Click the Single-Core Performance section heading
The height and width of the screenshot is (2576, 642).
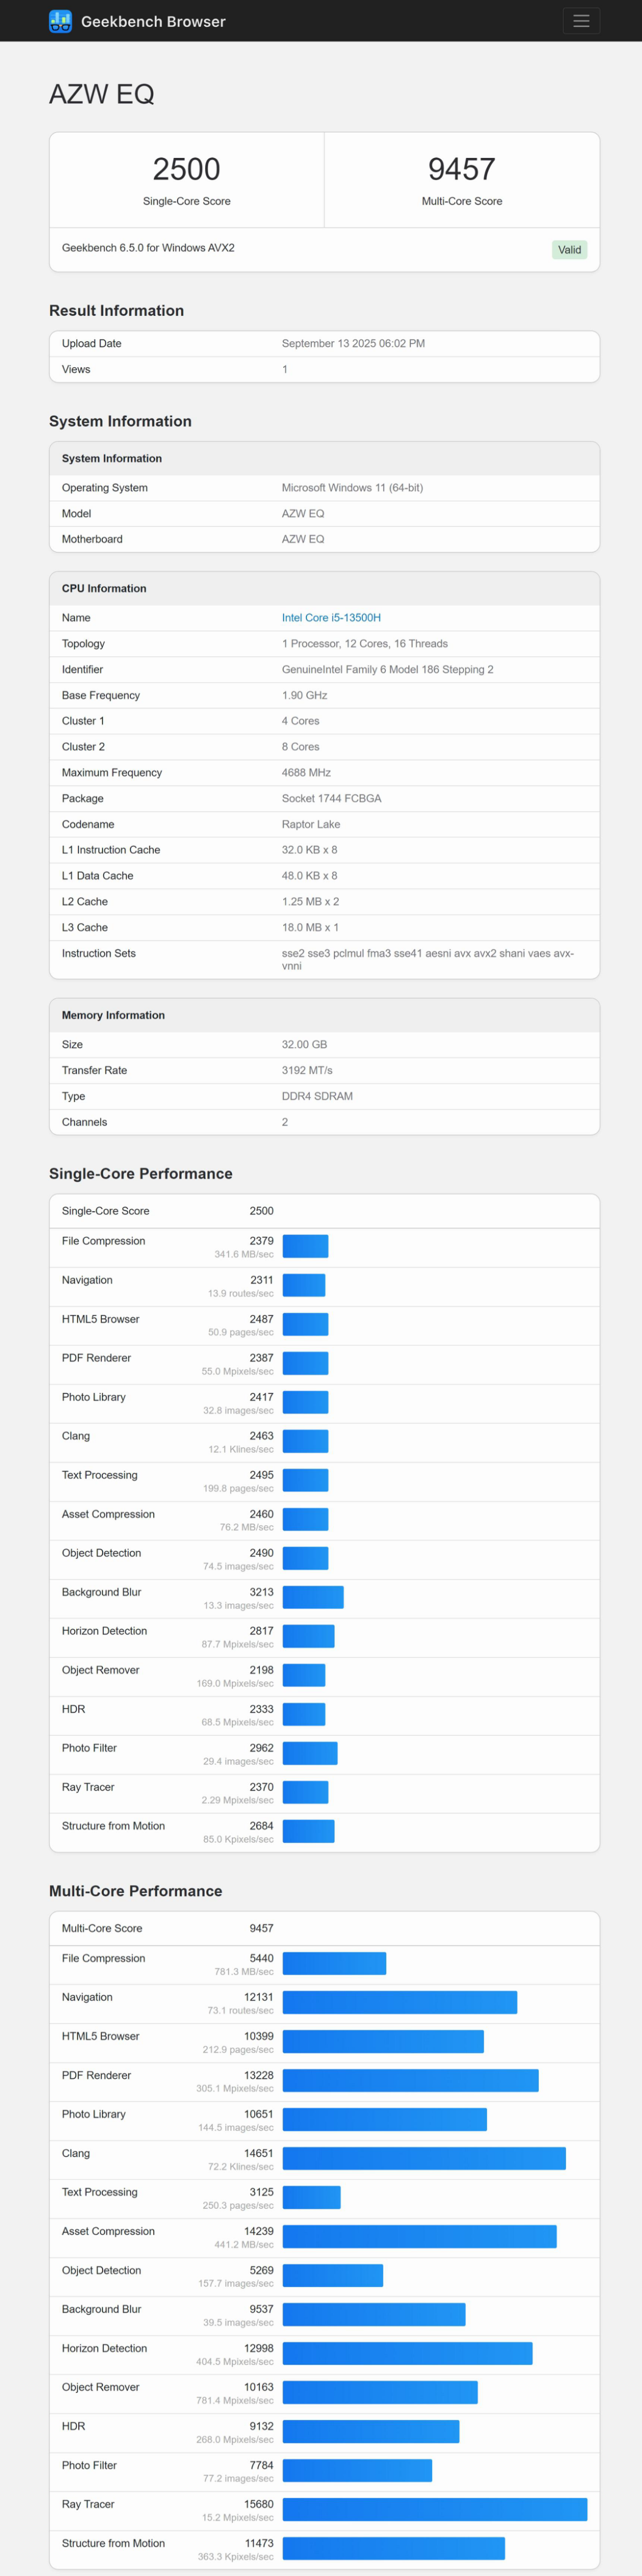pos(140,1174)
